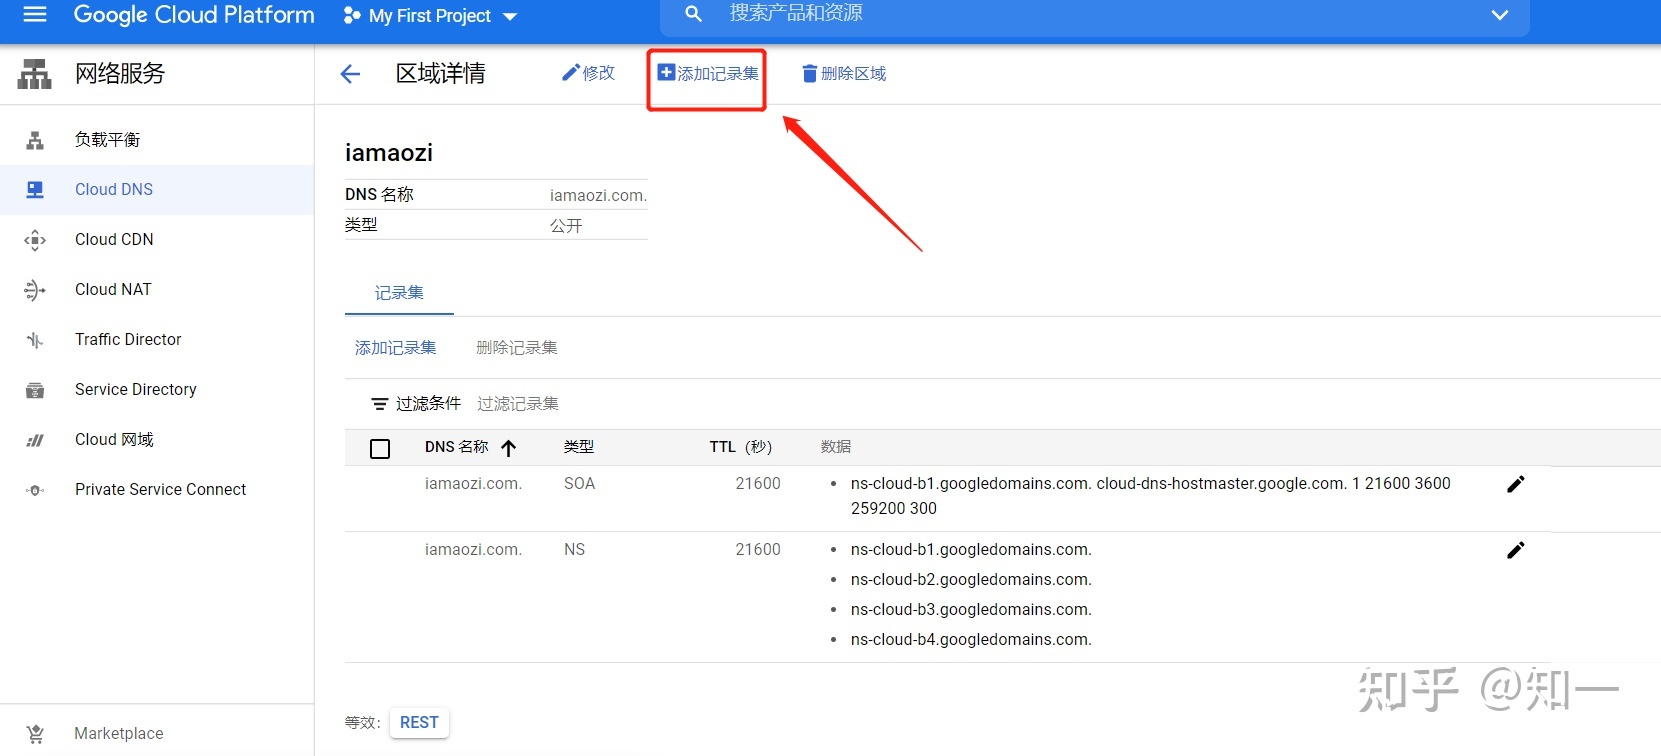The width and height of the screenshot is (1661, 756).
Task: Click the TTL (秒) column header
Action: click(x=741, y=447)
